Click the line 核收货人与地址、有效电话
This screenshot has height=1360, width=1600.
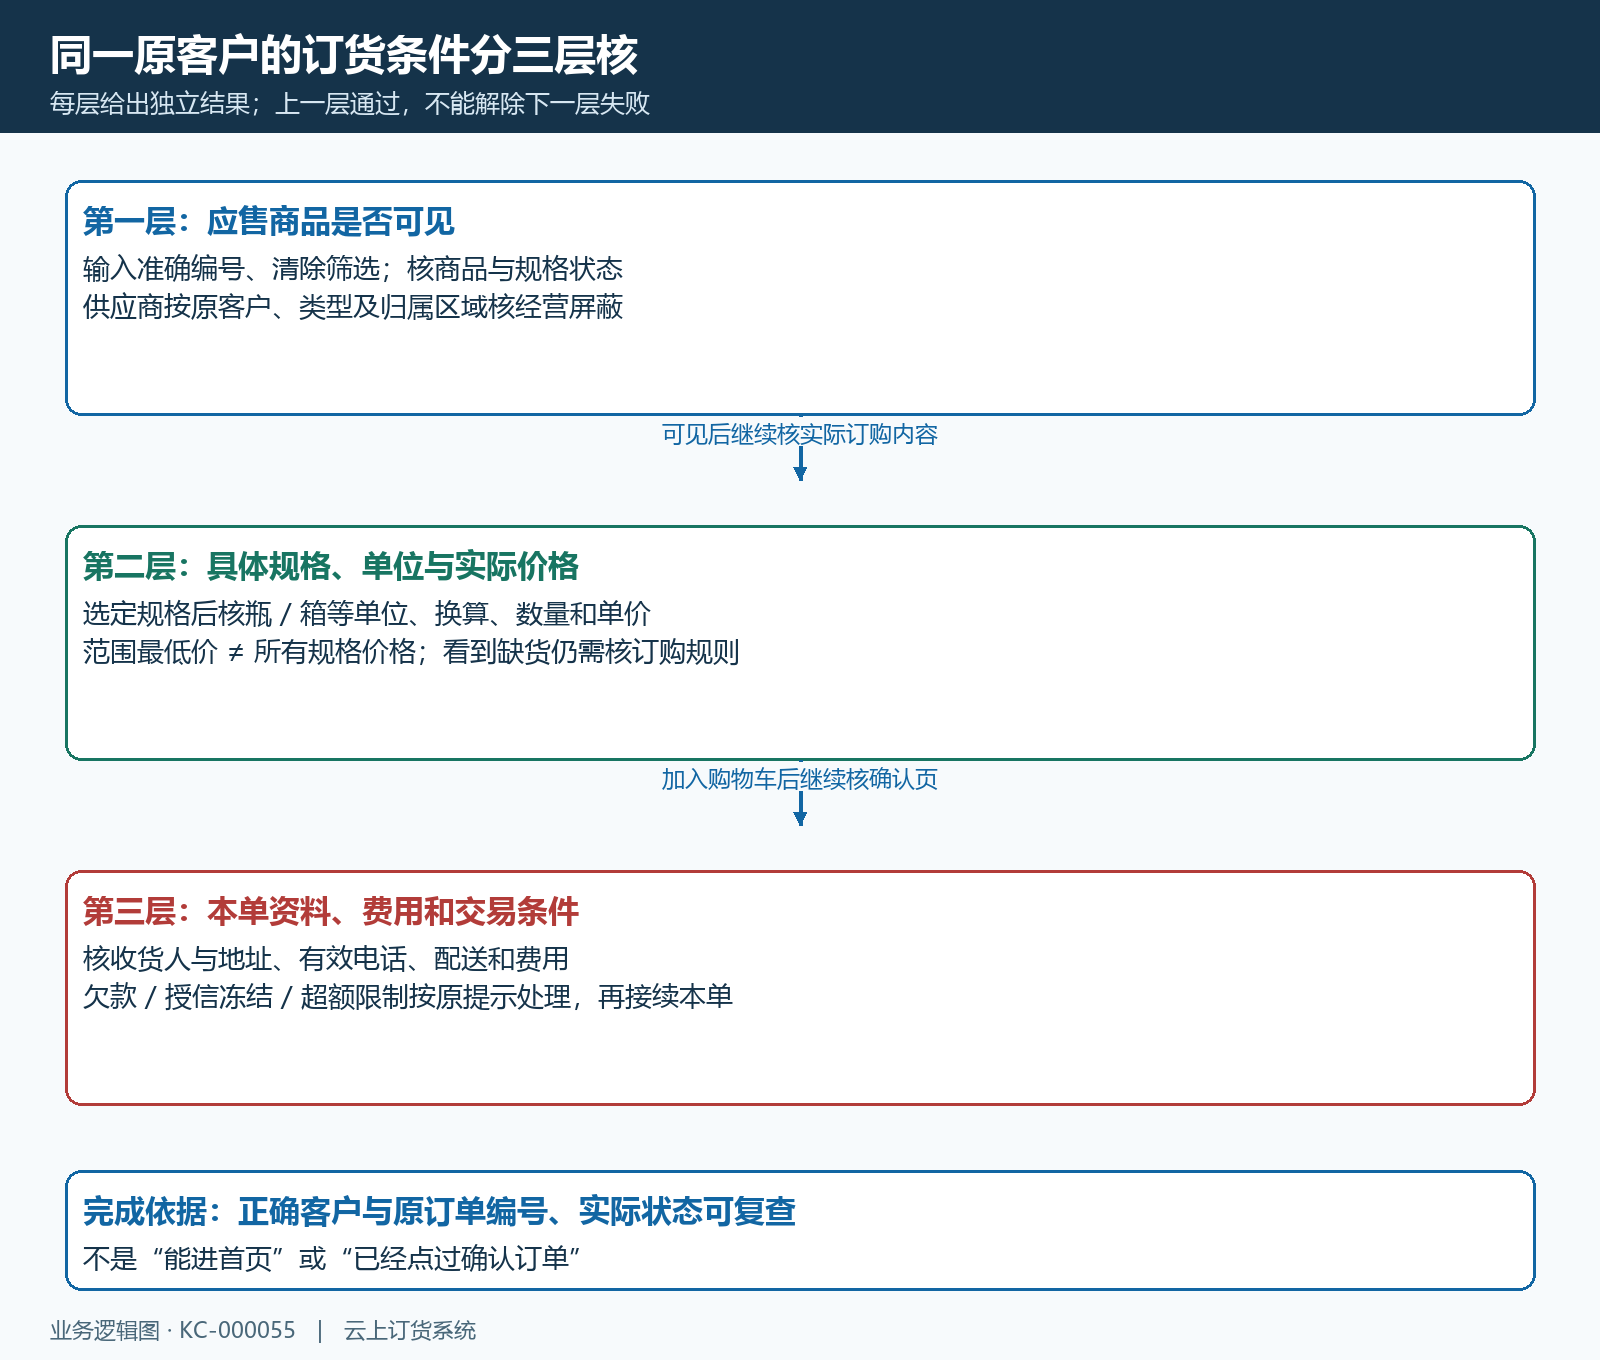(326, 959)
